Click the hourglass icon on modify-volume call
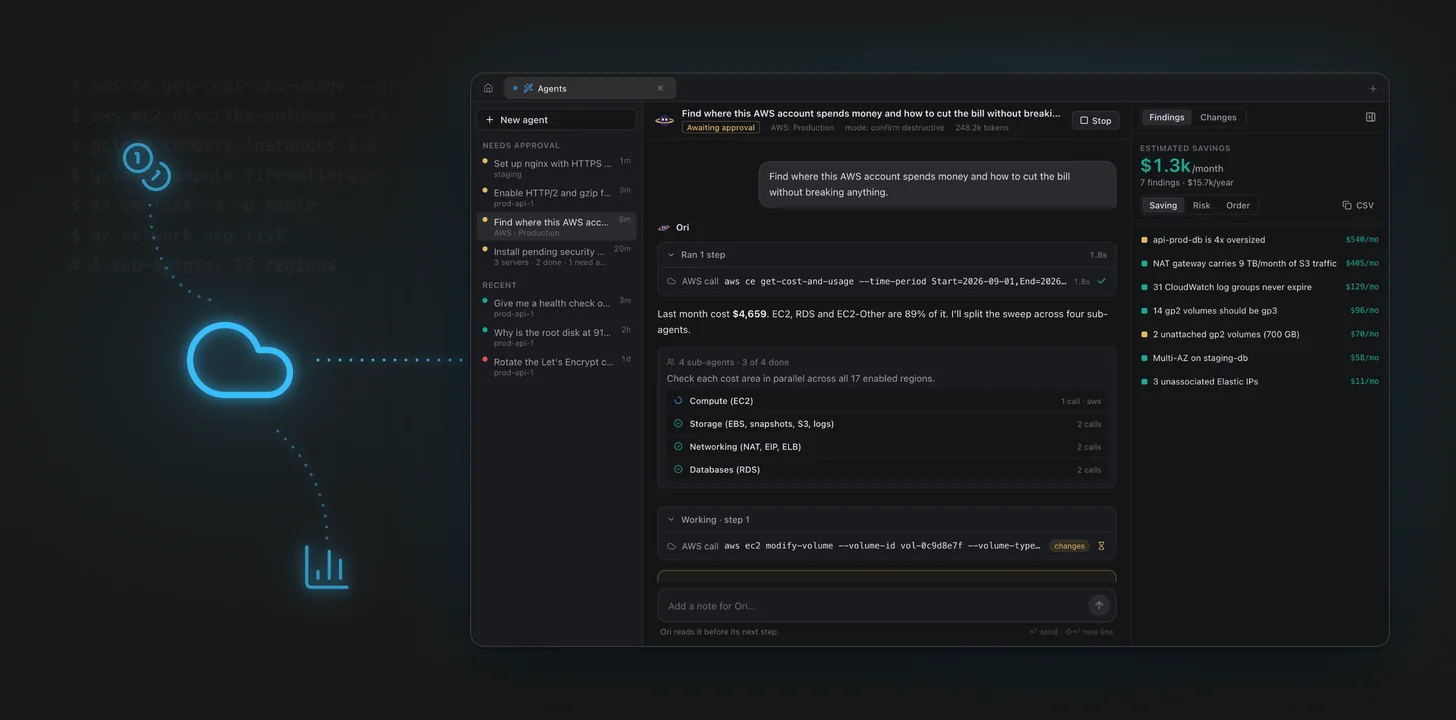 pyautogui.click(x=1101, y=546)
